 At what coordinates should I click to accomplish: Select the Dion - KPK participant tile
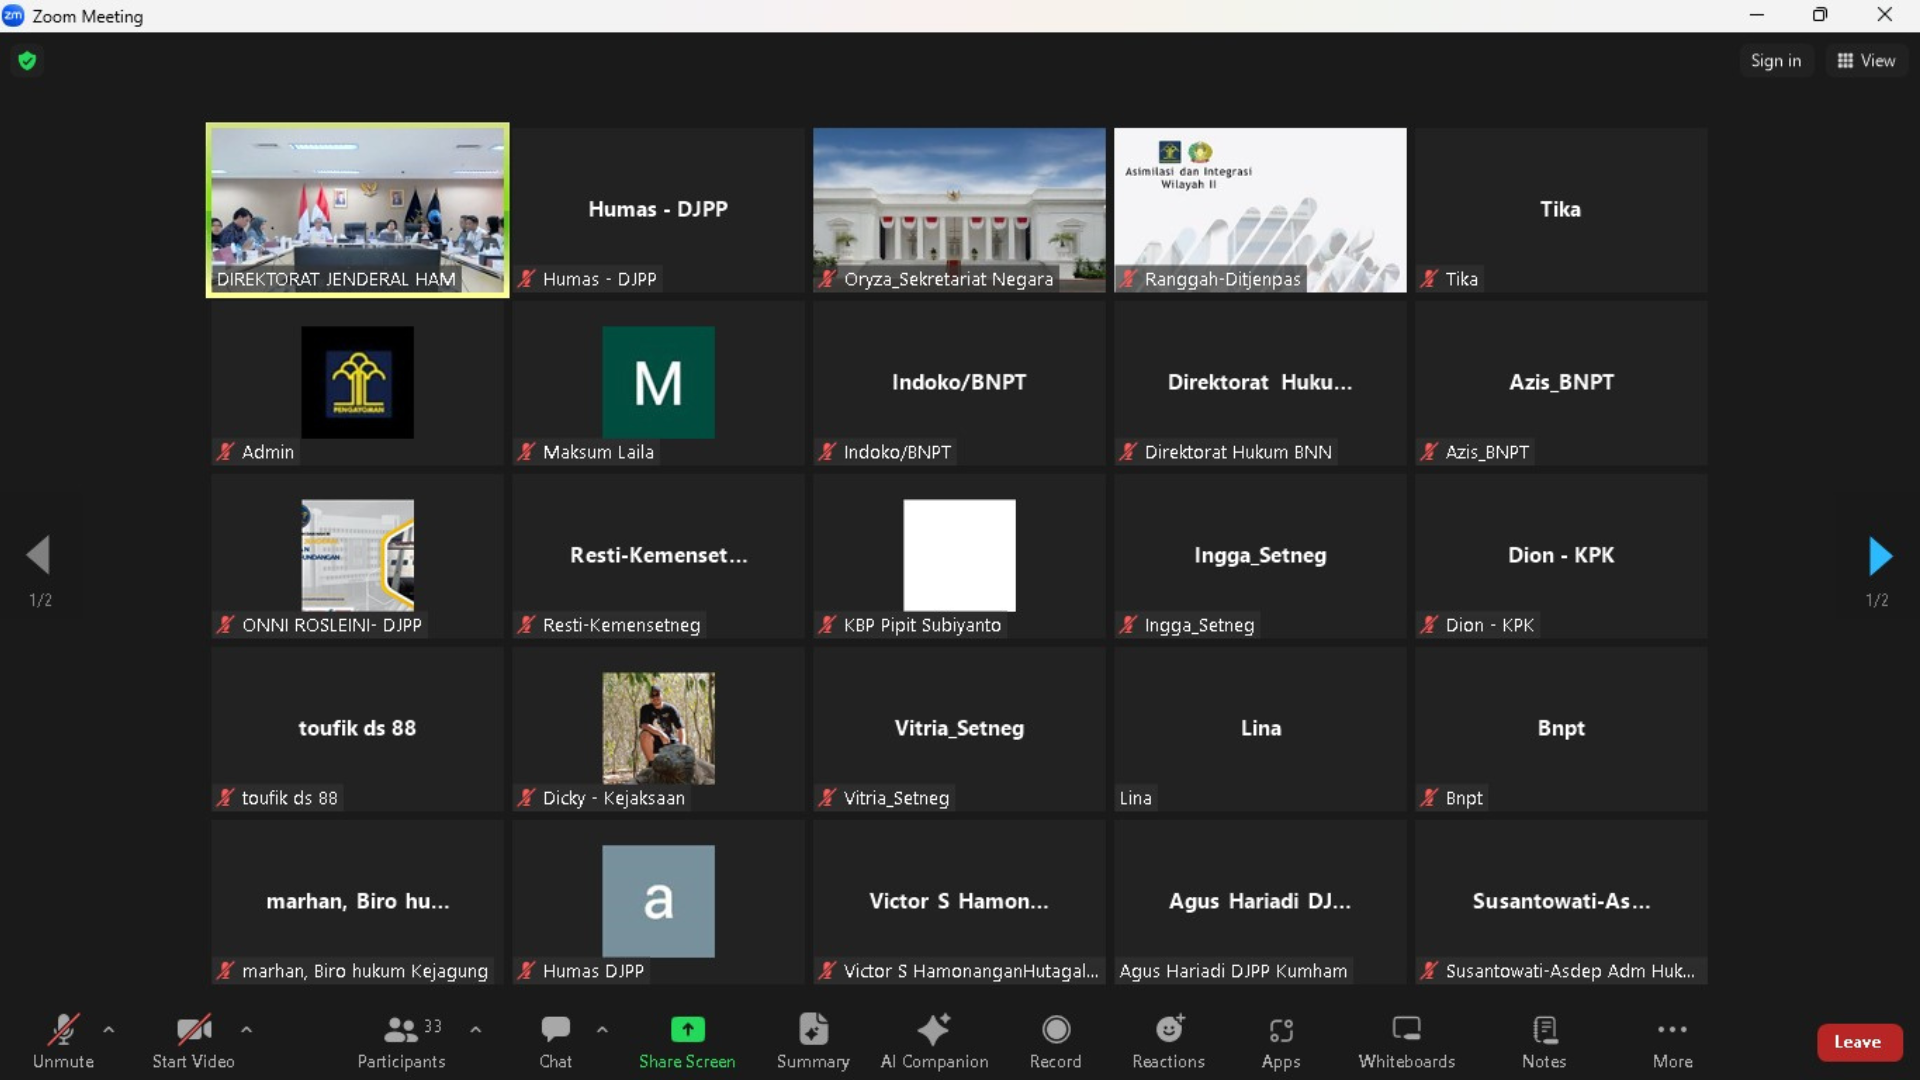(1561, 556)
